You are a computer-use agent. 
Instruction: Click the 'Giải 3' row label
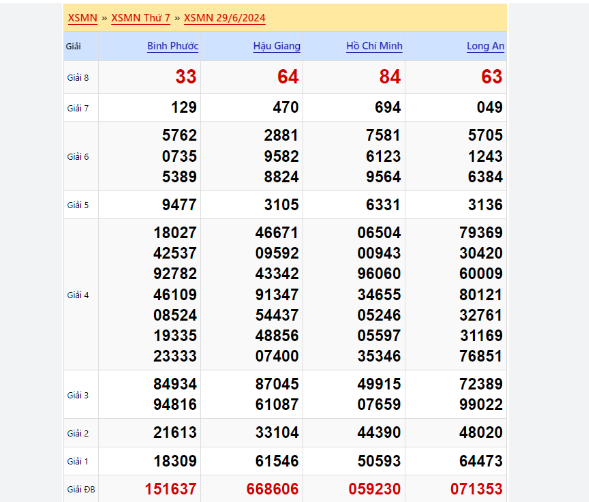78,395
